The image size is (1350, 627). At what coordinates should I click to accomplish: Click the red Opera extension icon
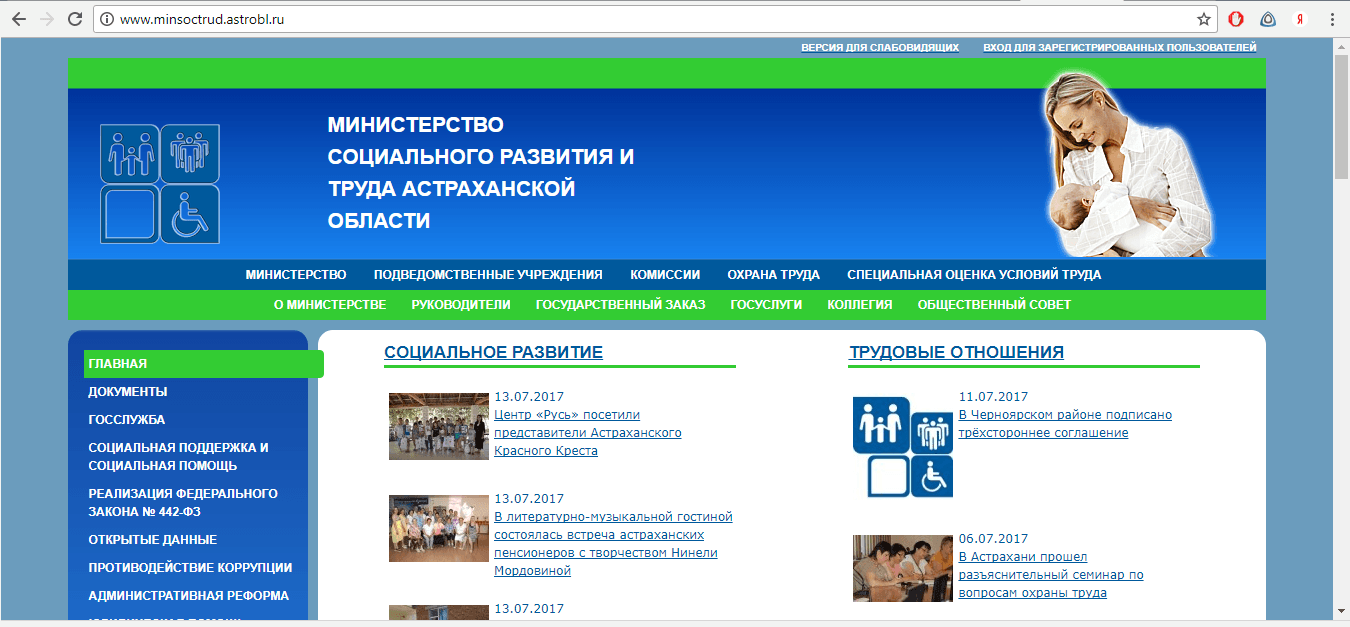(1236, 19)
